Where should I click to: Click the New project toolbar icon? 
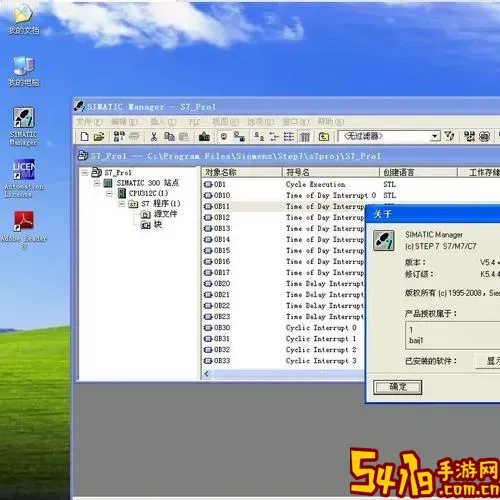click(85, 136)
